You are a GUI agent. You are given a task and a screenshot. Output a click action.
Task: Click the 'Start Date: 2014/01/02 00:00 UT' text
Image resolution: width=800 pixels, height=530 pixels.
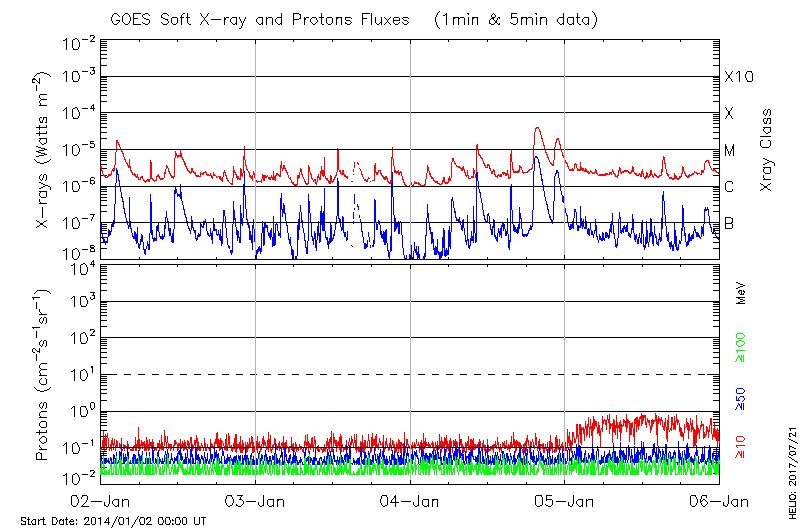(113, 521)
